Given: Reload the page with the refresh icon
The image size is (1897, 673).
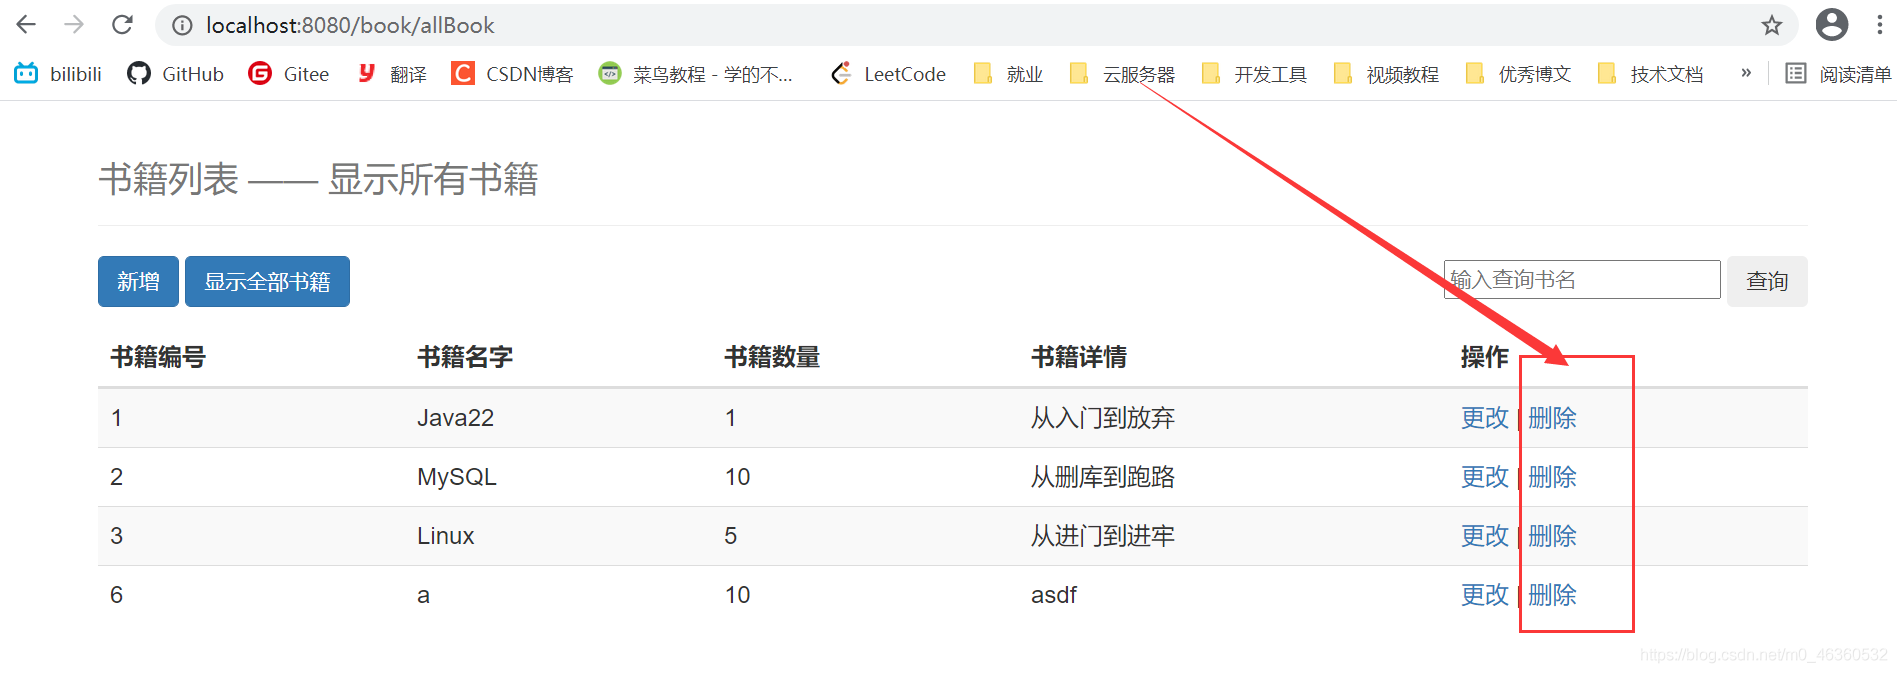Looking at the screenshot, I should [122, 25].
